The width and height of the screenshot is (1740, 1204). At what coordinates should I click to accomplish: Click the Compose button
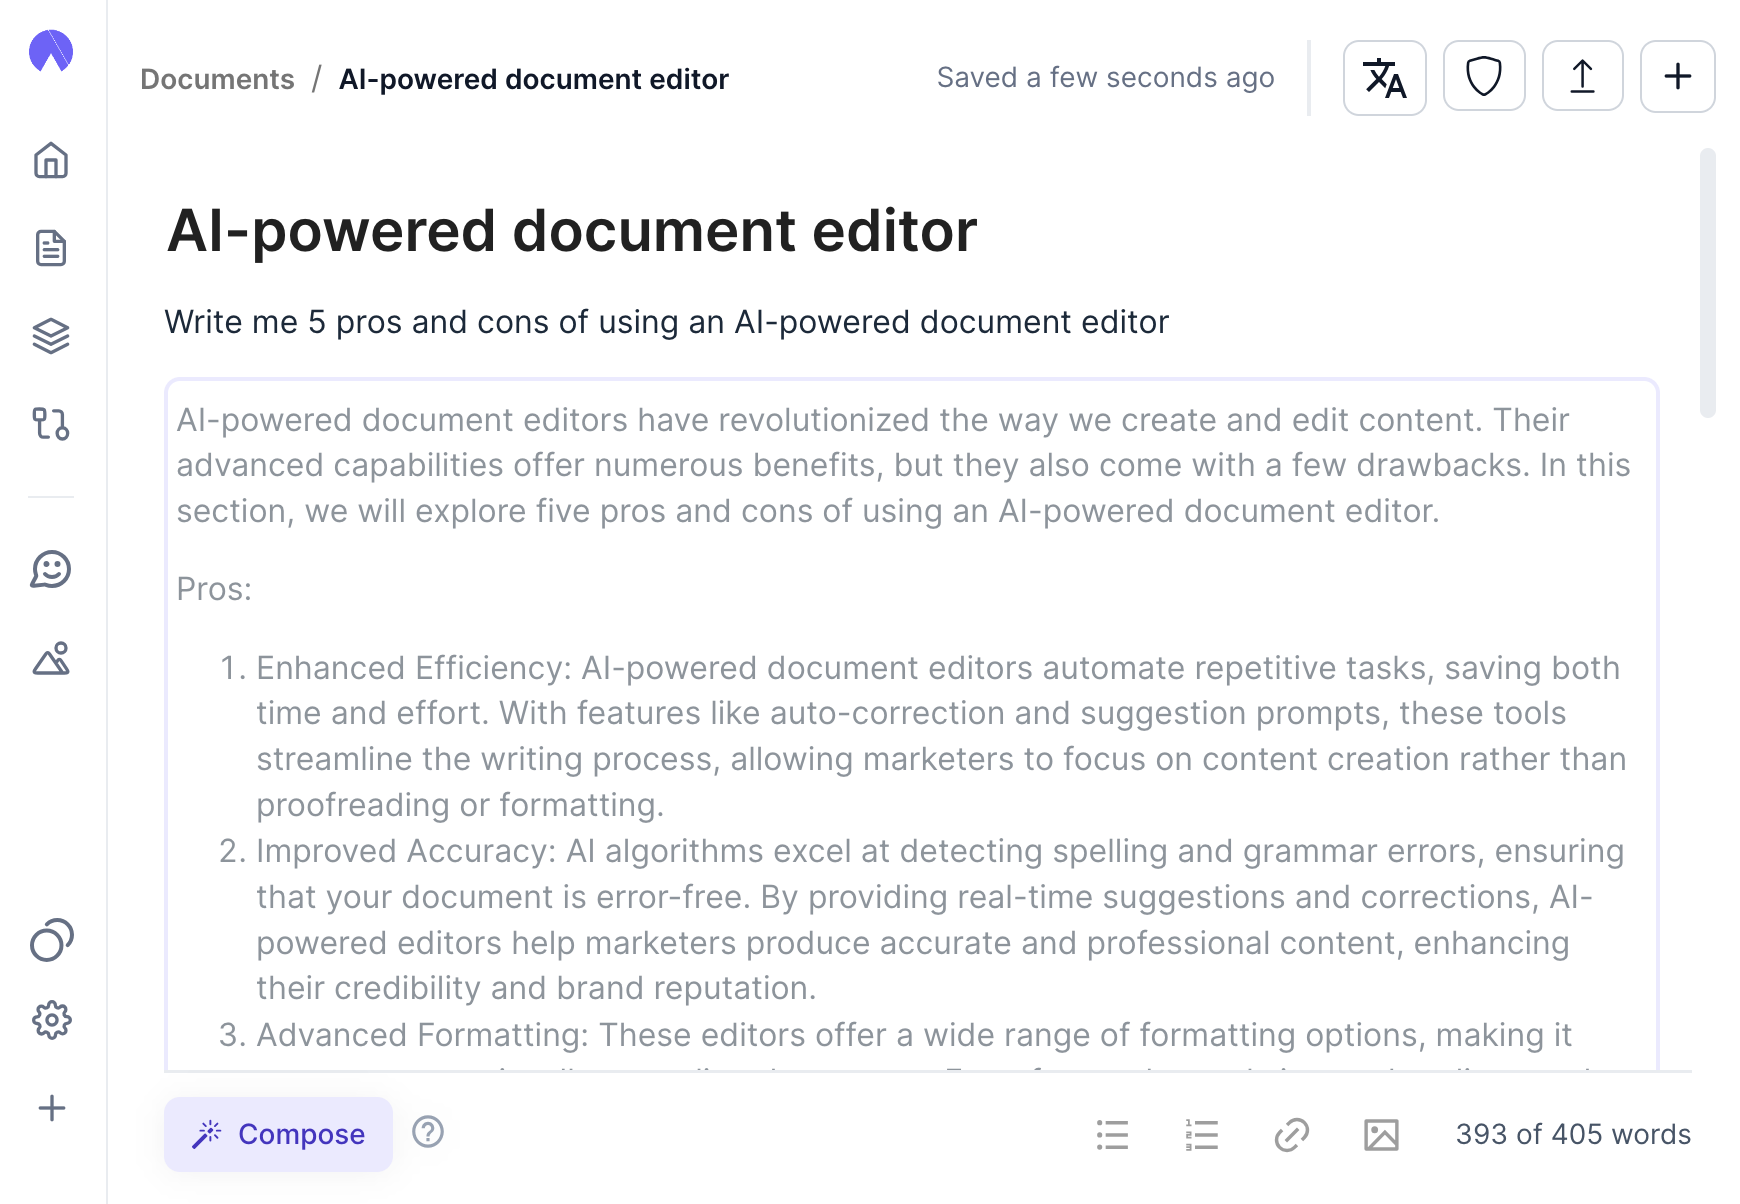[x=278, y=1134]
